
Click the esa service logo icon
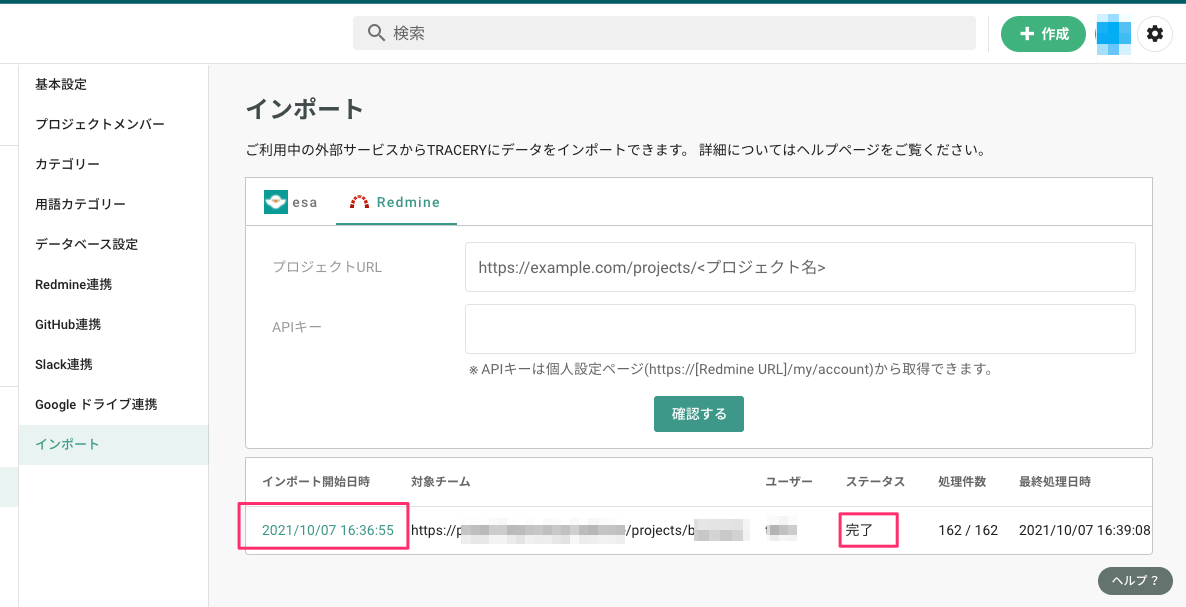[x=276, y=201]
